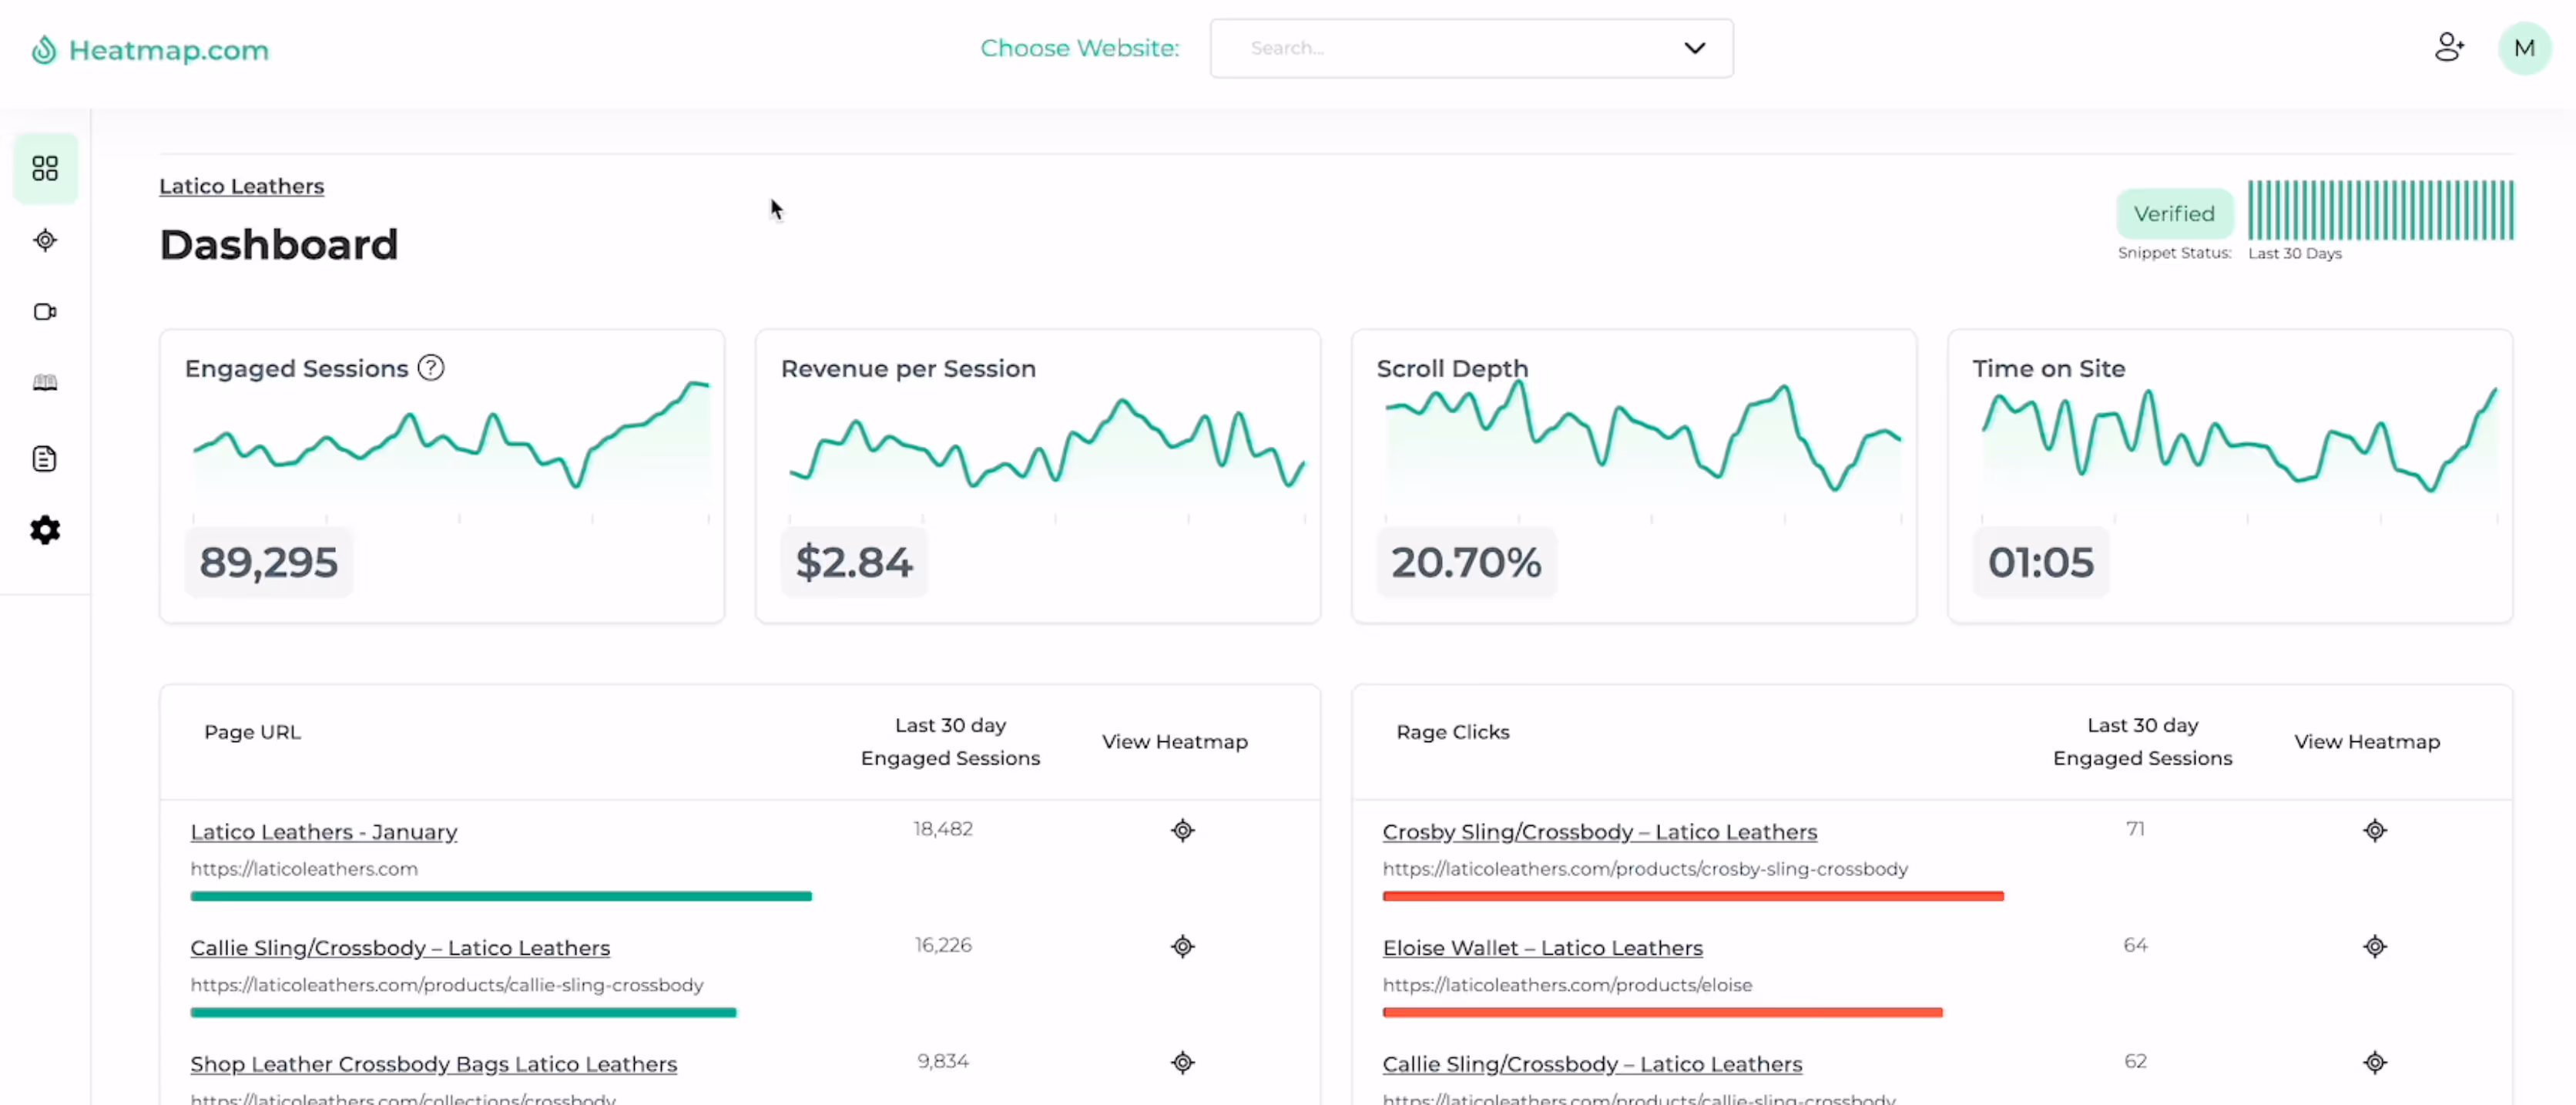The height and width of the screenshot is (1105, 2576).
Task: View heatmap for Latico Leathers - January
Action: [x=1182, y=830]
